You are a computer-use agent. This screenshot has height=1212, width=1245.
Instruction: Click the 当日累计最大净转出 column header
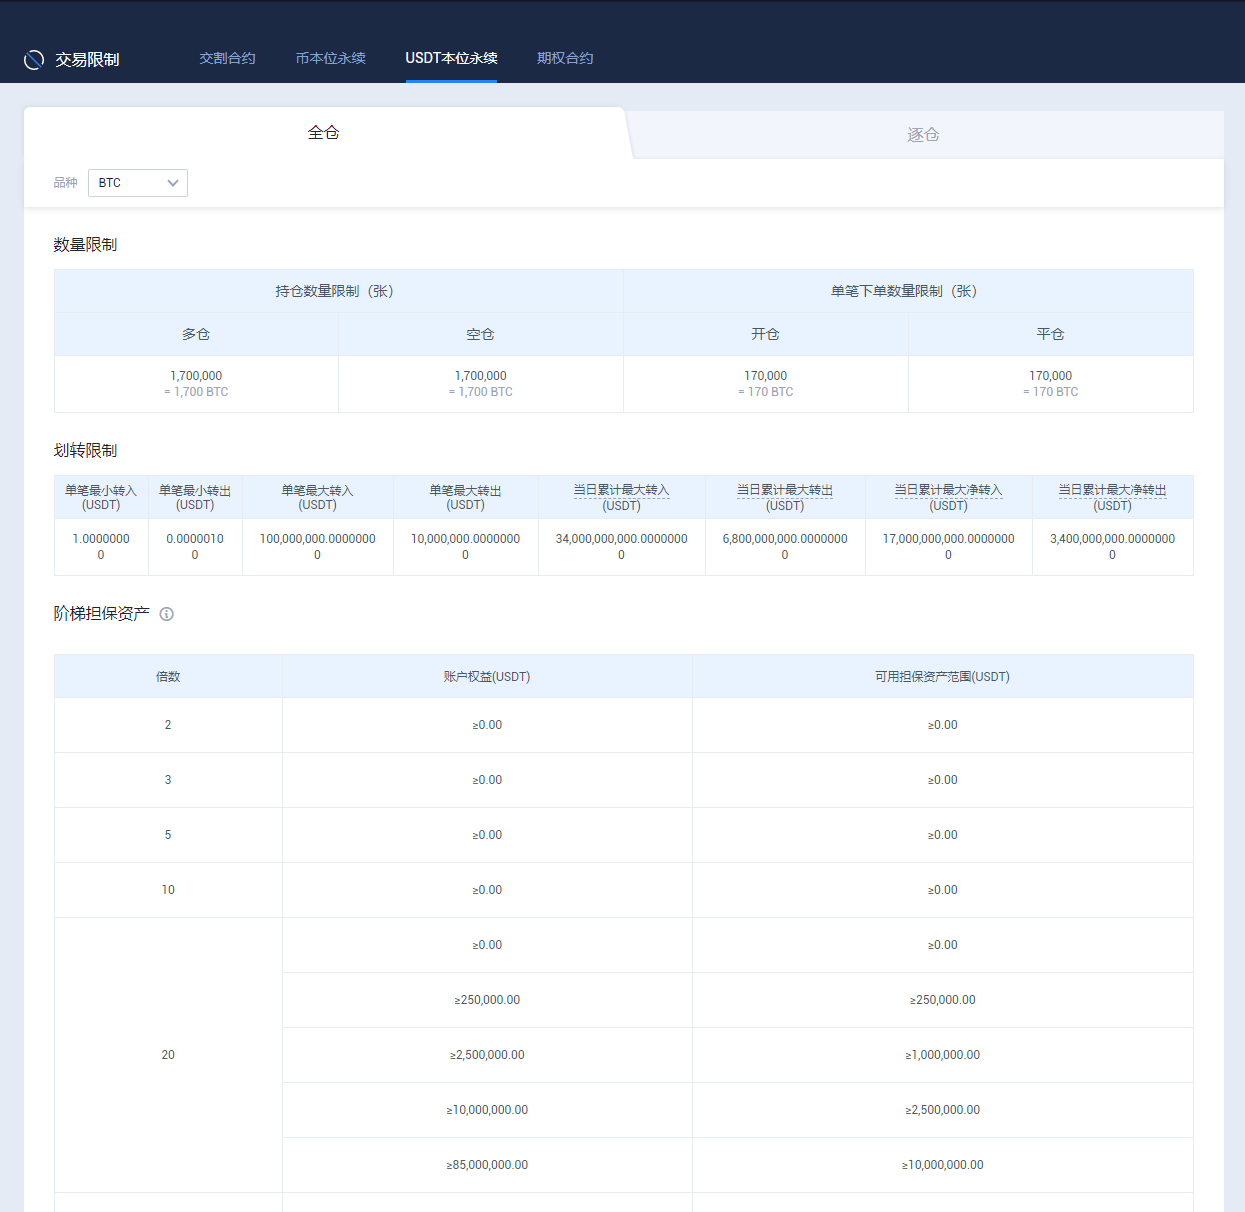(1112, 490)
